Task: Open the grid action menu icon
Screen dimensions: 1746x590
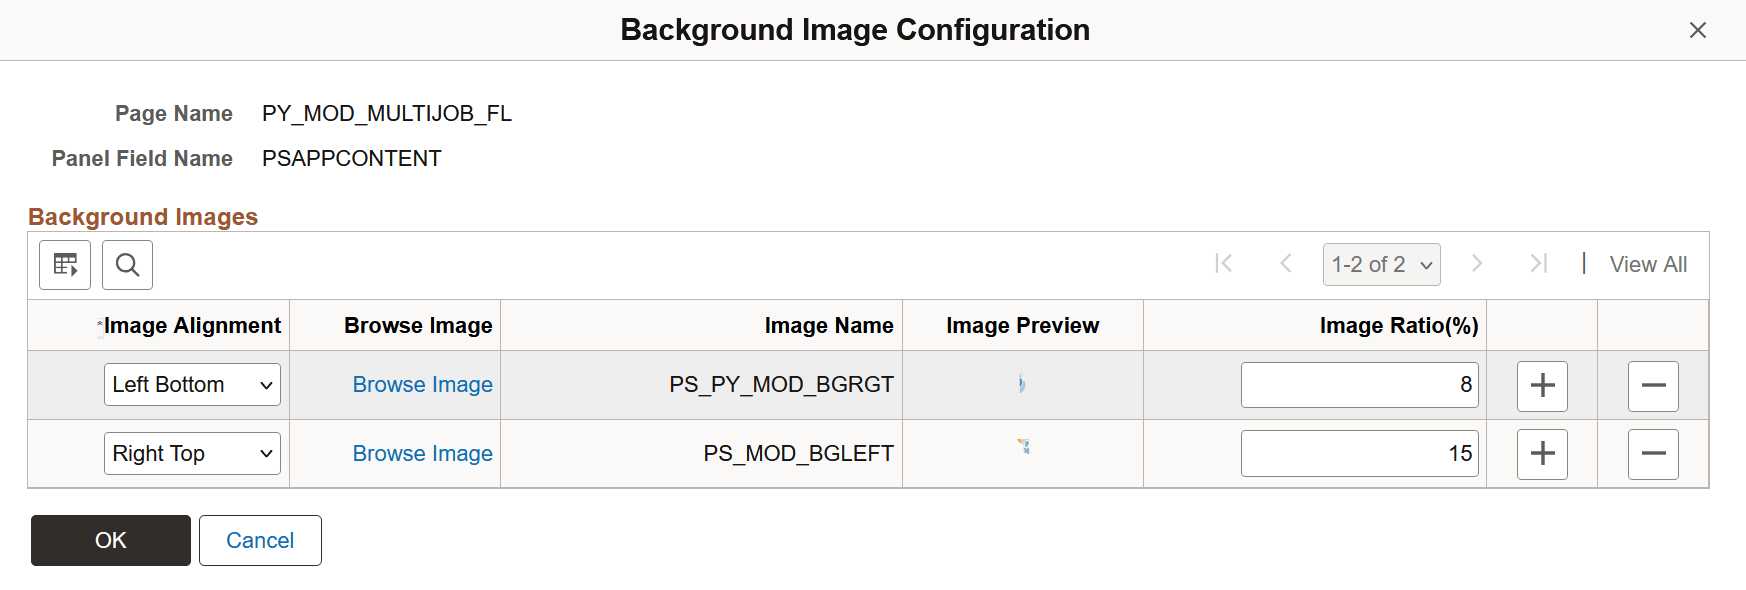Action: click(x=64, y=264)
